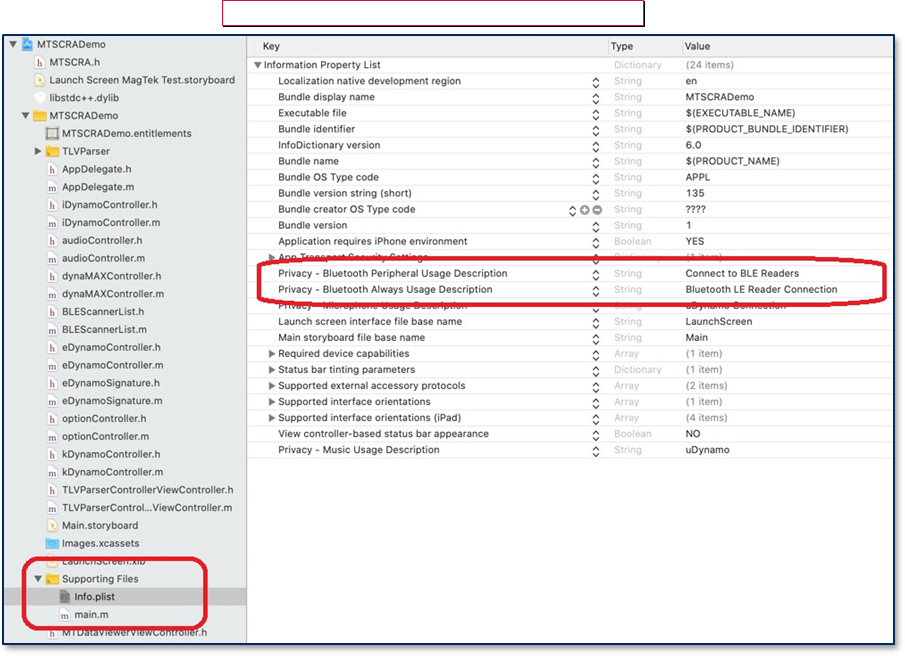The height and width of the screenshot is (656, 905).
Task: Open type stepper for Bundle identifier
Action: click(x=596, y=131)
